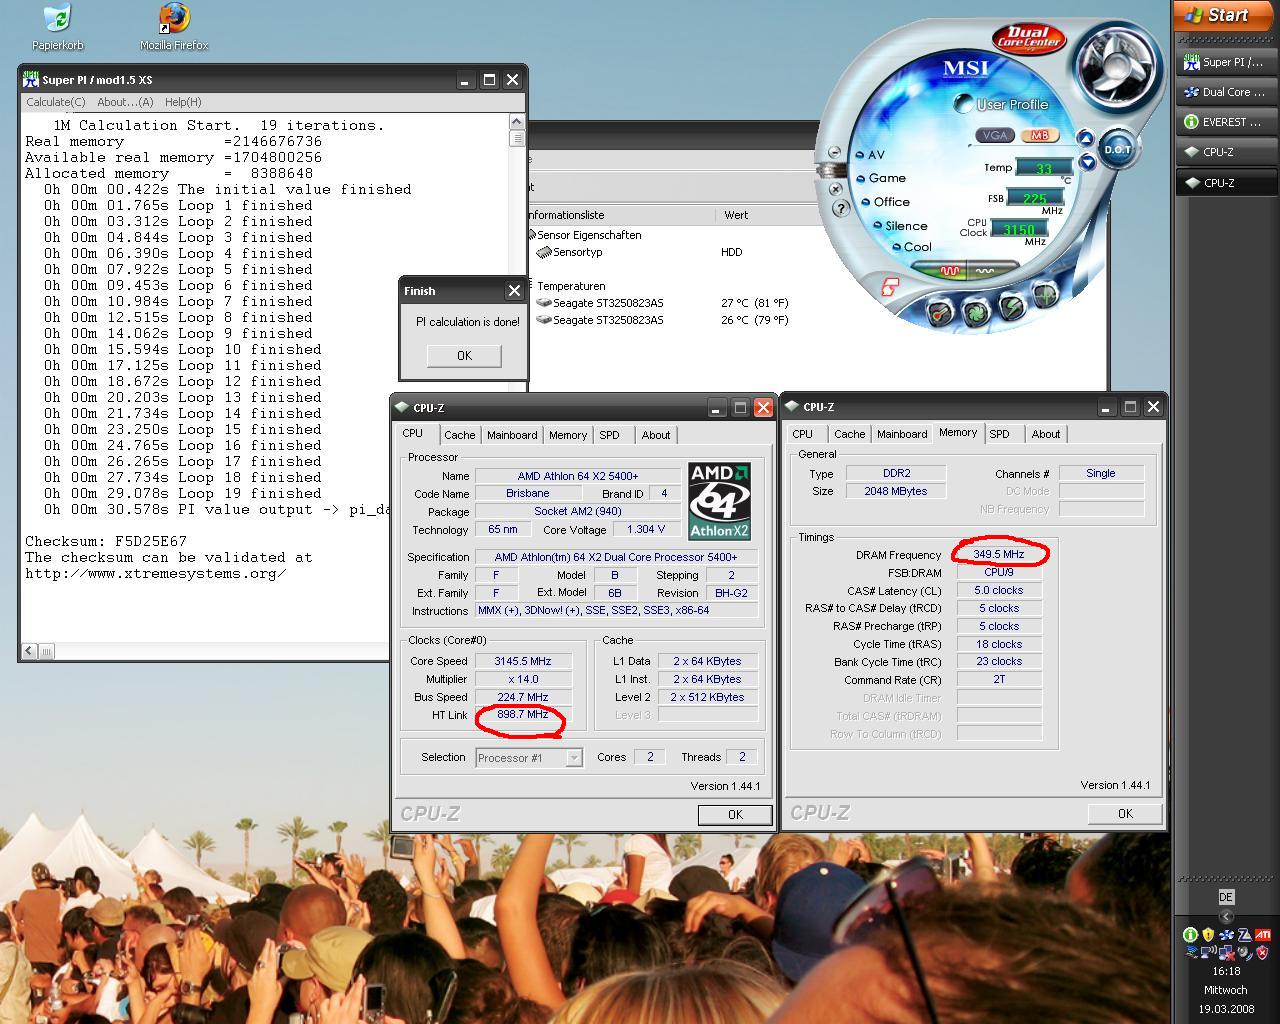Open the heartbeat monitor icon in MSI widget

coord(1045,295)
